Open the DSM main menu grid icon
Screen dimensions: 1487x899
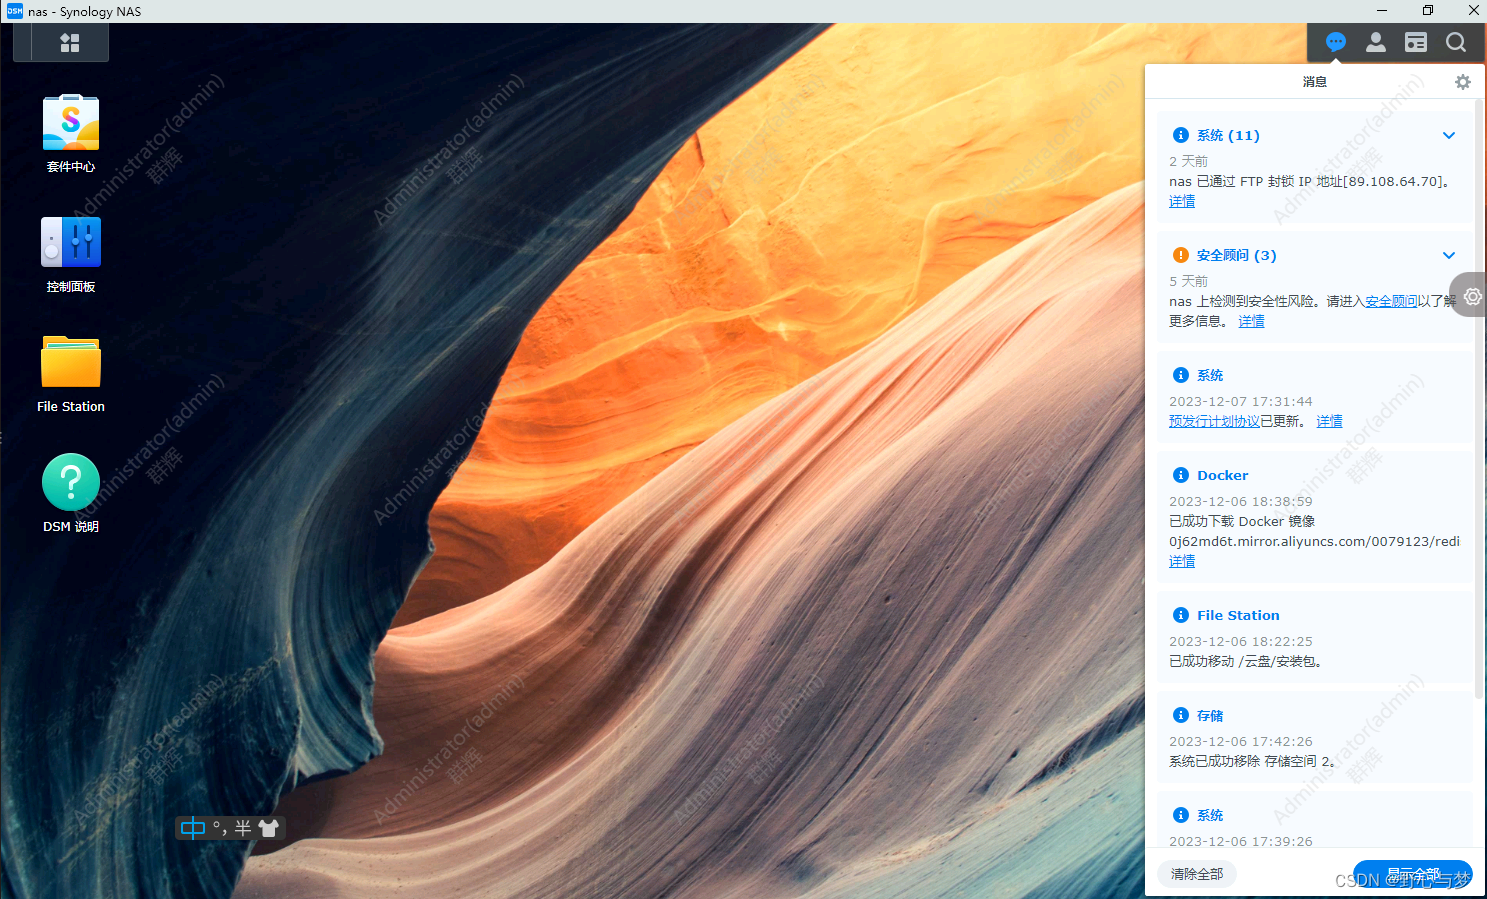70,43
